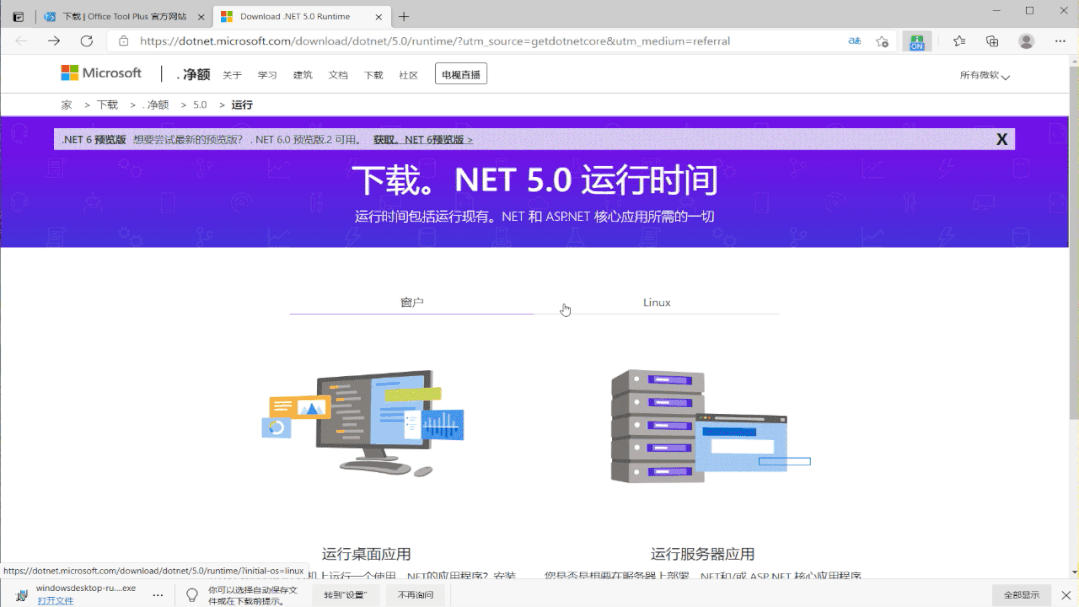Click the 转到"设置" button
The height and width of the screenshot is (607, 1079).
[345, 595]
